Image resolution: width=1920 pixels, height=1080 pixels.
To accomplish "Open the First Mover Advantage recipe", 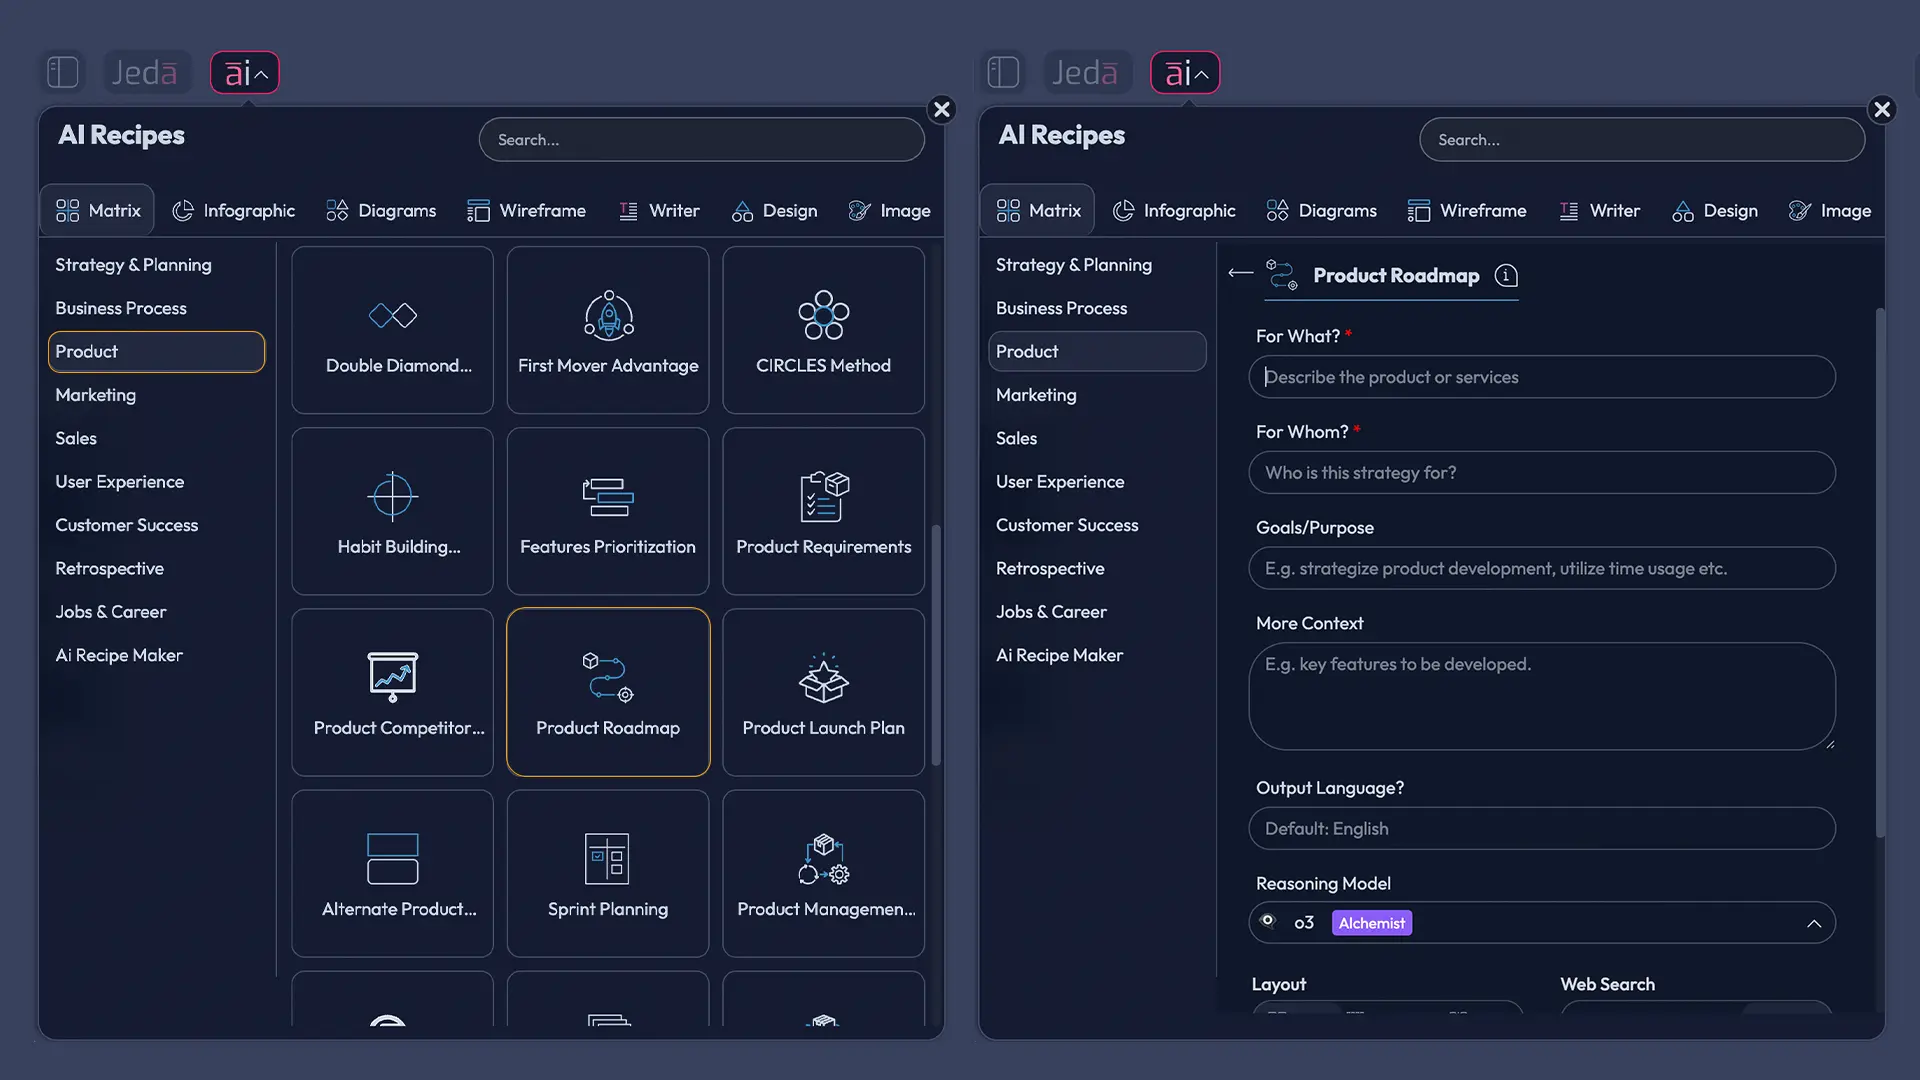I will (x=607, y=330).
